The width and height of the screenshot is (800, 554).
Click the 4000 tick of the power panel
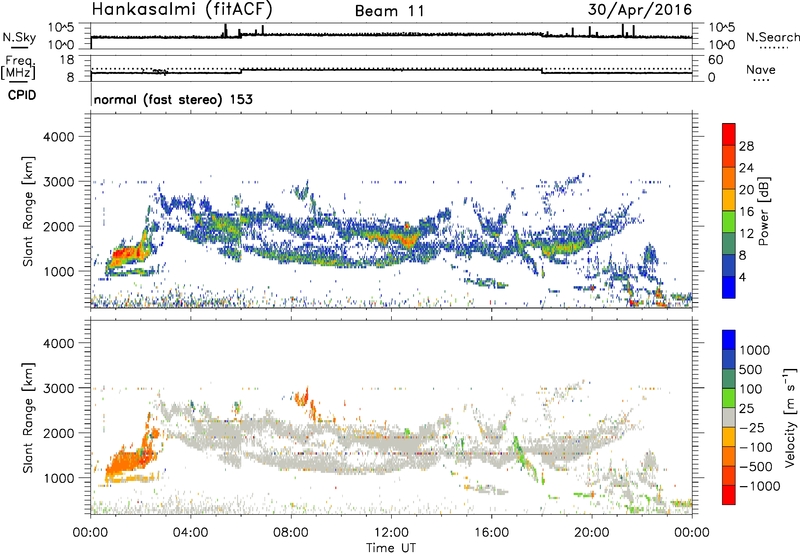59,137
